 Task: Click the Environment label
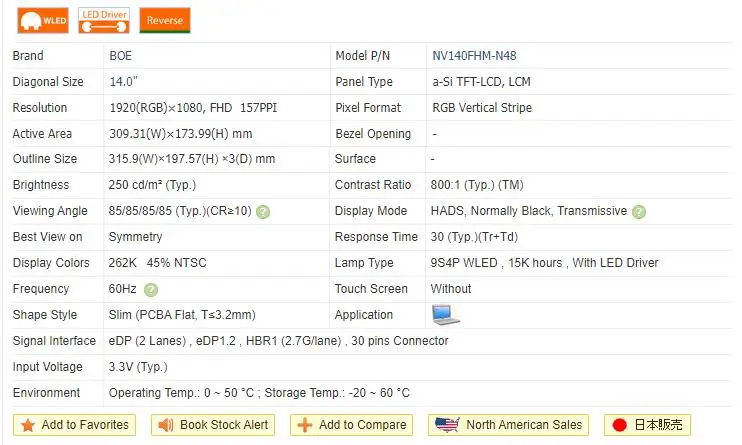click(x=46, y=393)
